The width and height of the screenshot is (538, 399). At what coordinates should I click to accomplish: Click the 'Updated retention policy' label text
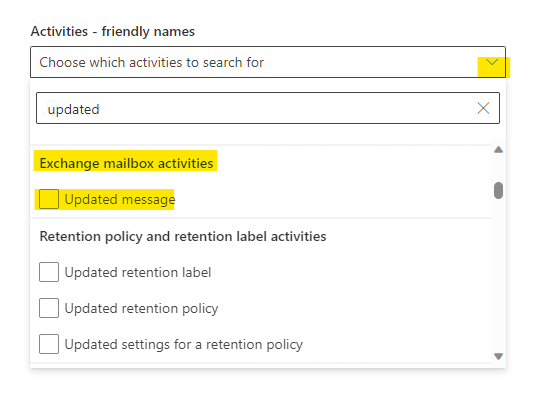141,308
